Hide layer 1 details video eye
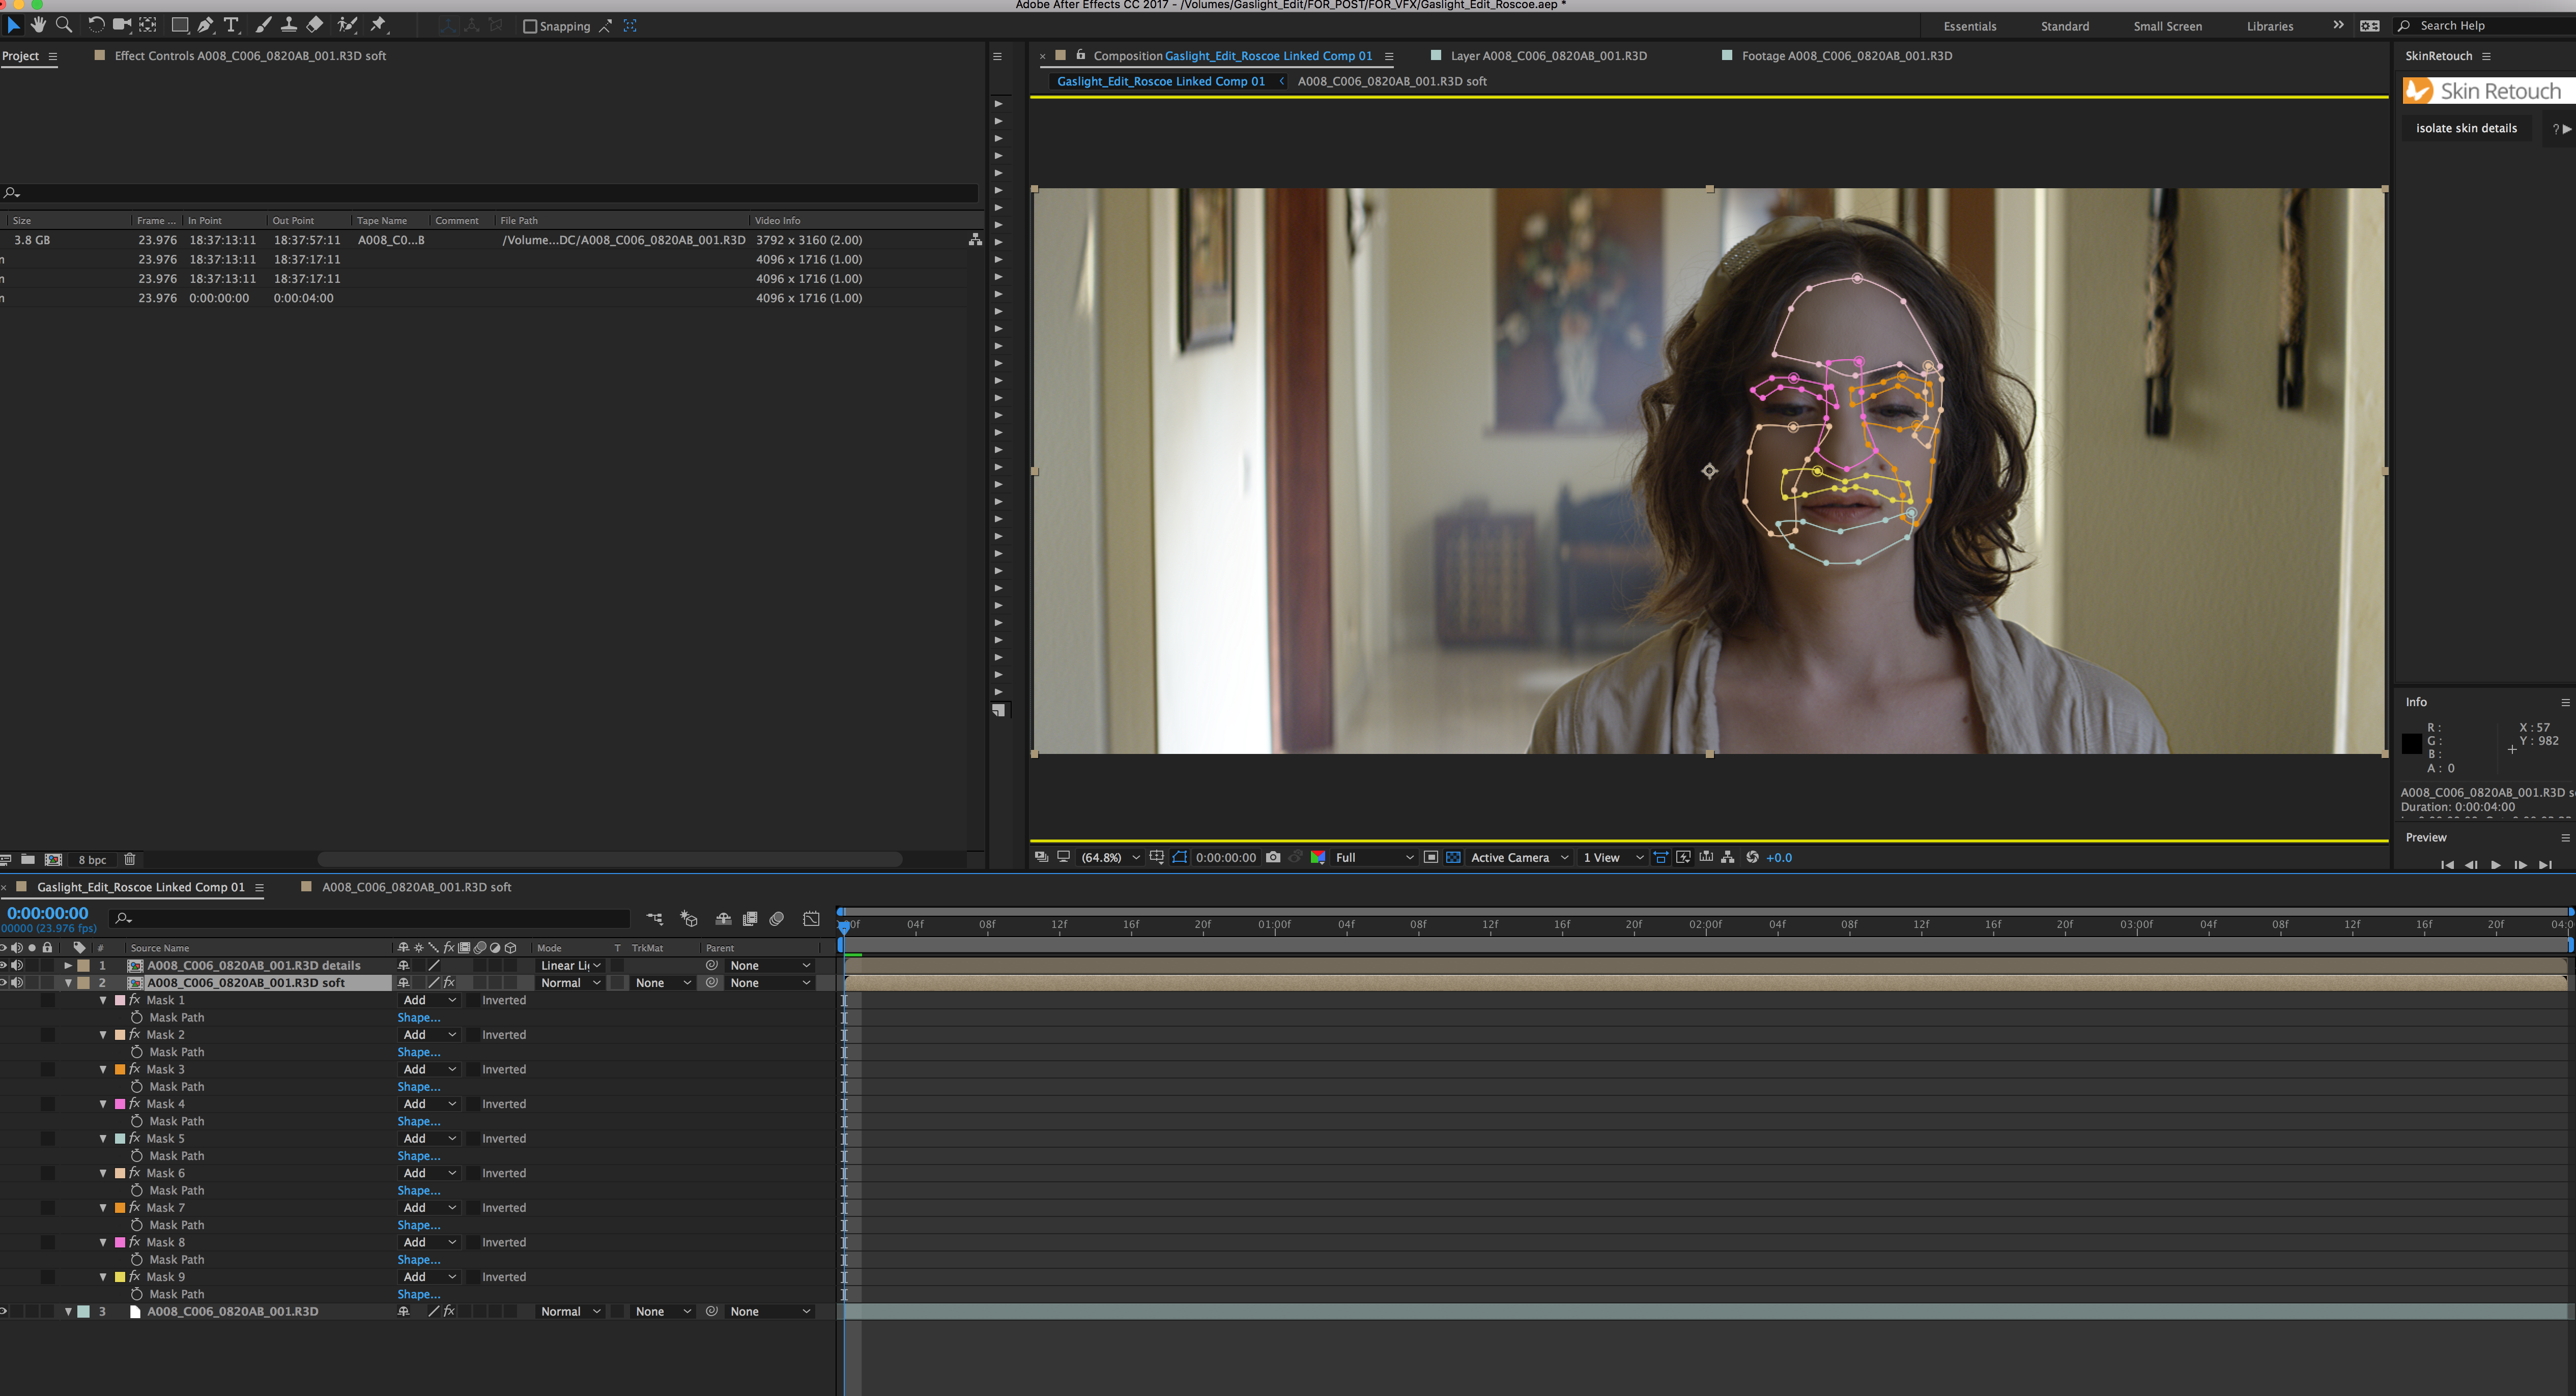The width and height of the screenshot is (2576, 1396). pos(4,966)
